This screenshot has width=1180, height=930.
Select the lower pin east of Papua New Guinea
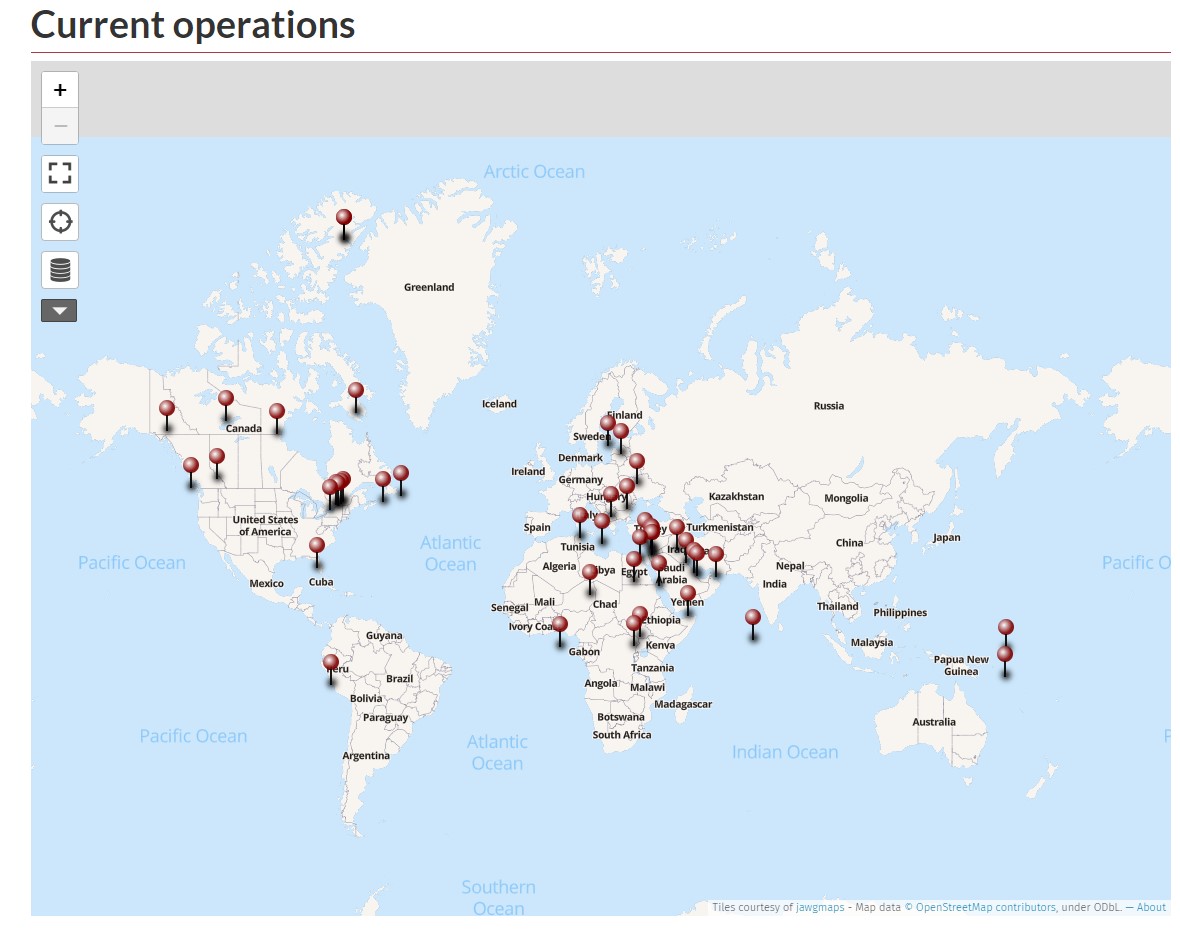(x=1005, y=655)
